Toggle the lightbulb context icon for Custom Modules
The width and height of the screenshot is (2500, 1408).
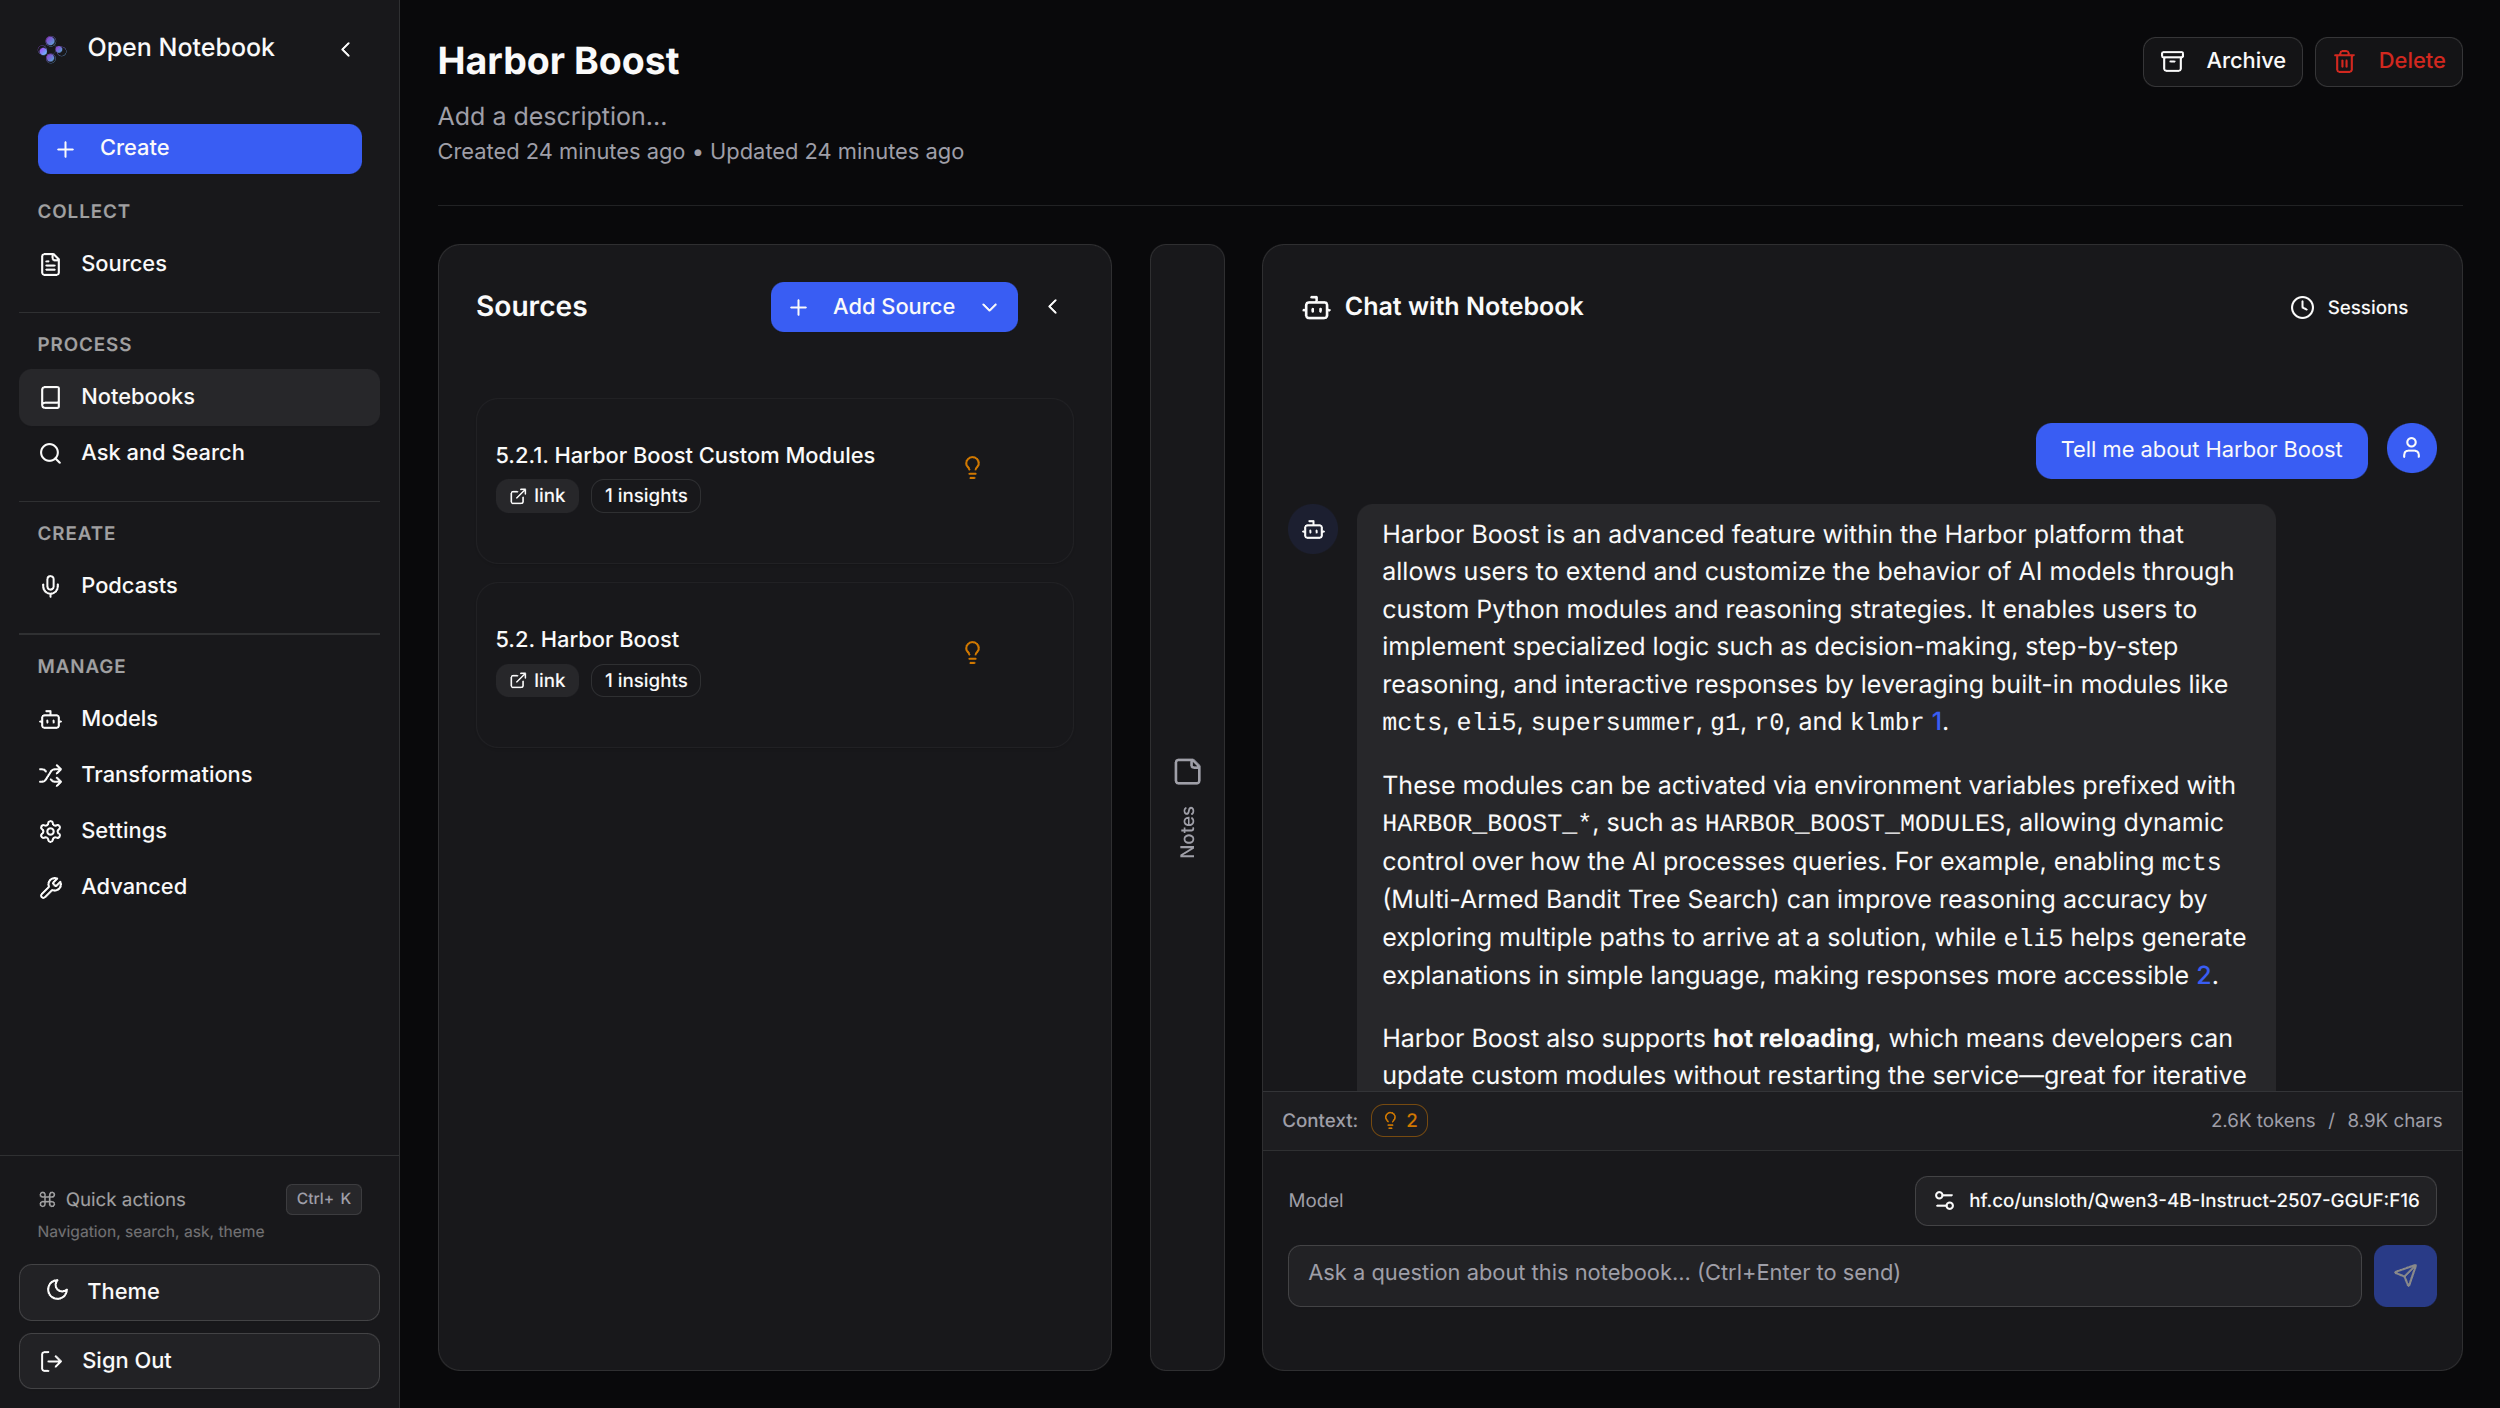tap(972, 468)
